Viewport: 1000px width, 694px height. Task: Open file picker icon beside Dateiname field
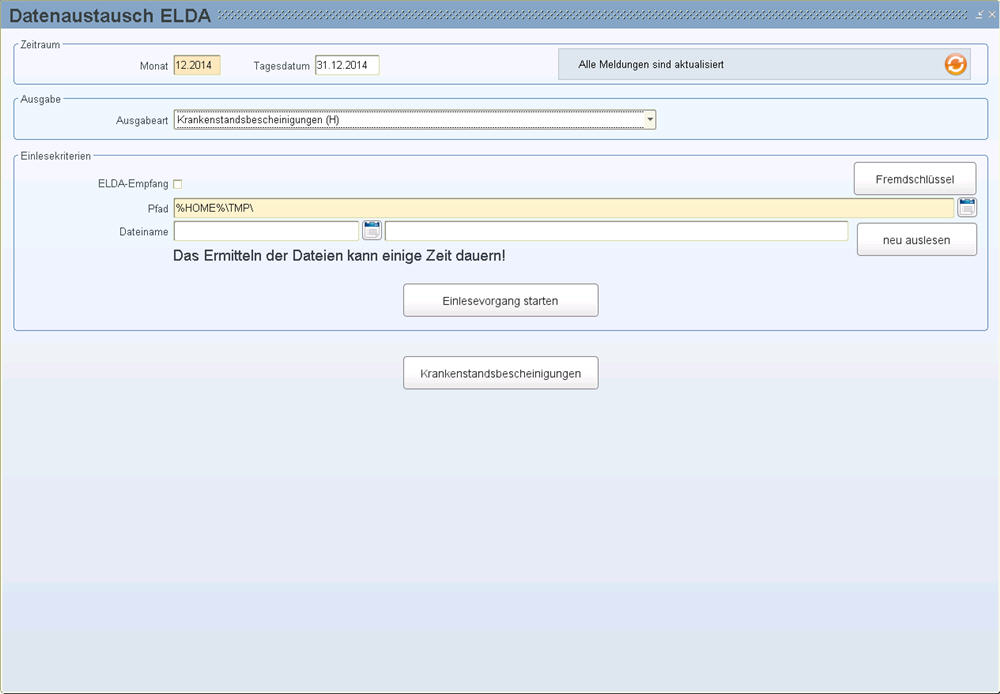372,230
